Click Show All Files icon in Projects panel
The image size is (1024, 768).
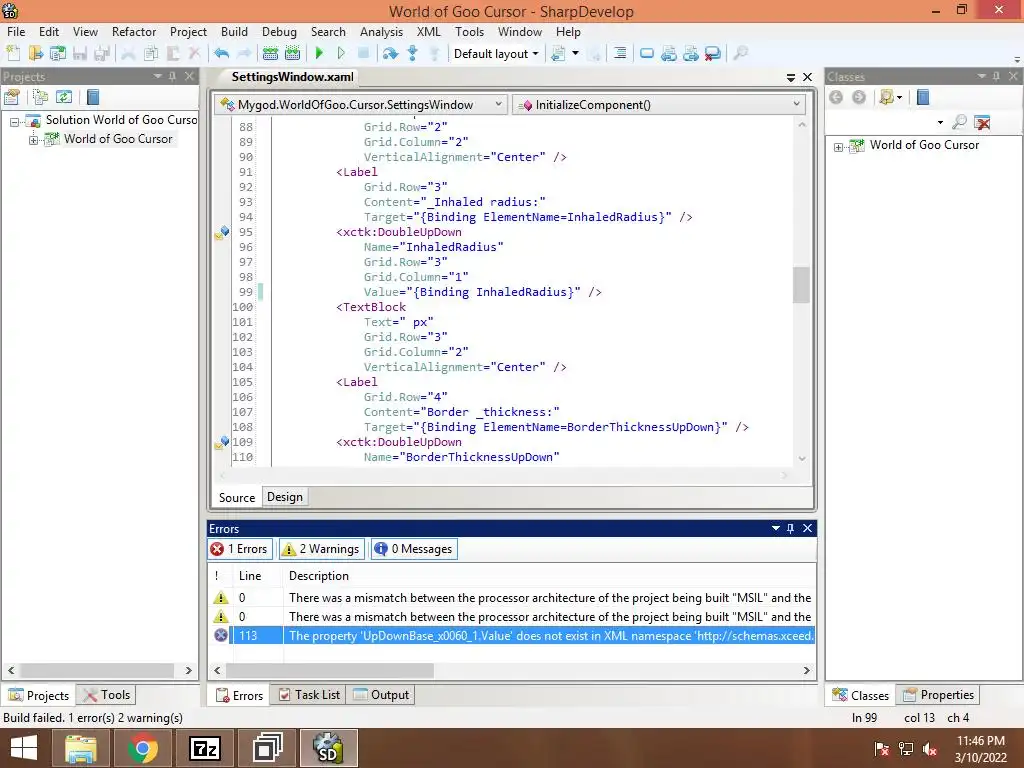[x=40, y=97]
